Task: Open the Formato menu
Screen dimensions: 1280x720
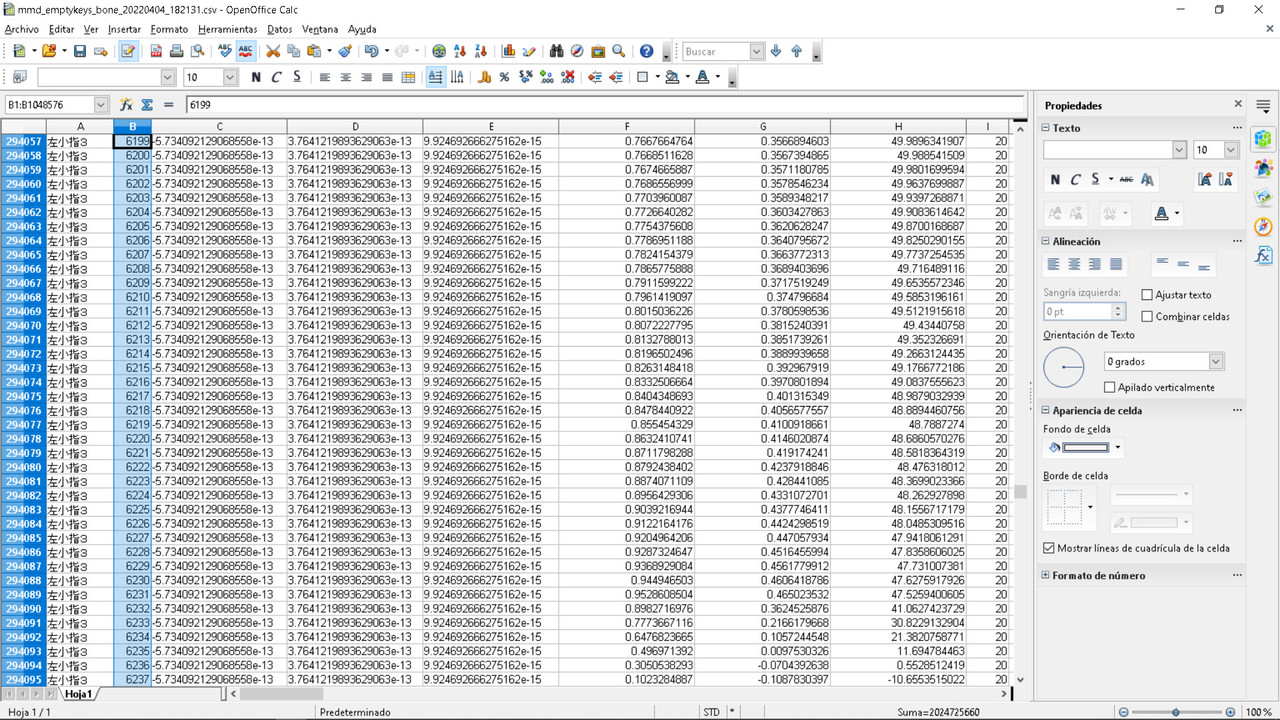Action: 169,29
